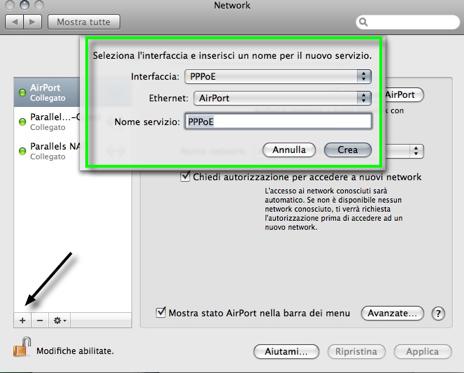Click the Ripristina button

[x=356, y=352]
